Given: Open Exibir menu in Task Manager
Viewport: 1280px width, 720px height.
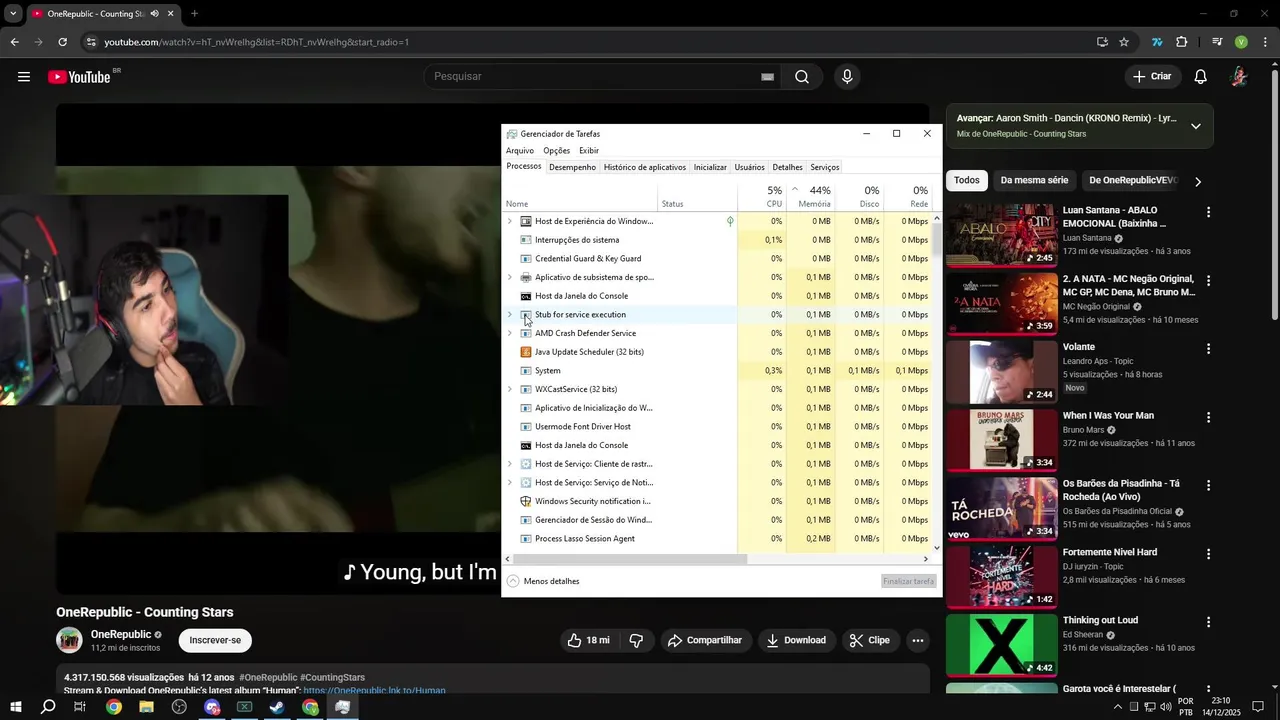Looking at the screenshot, I should tap(589, 151).
